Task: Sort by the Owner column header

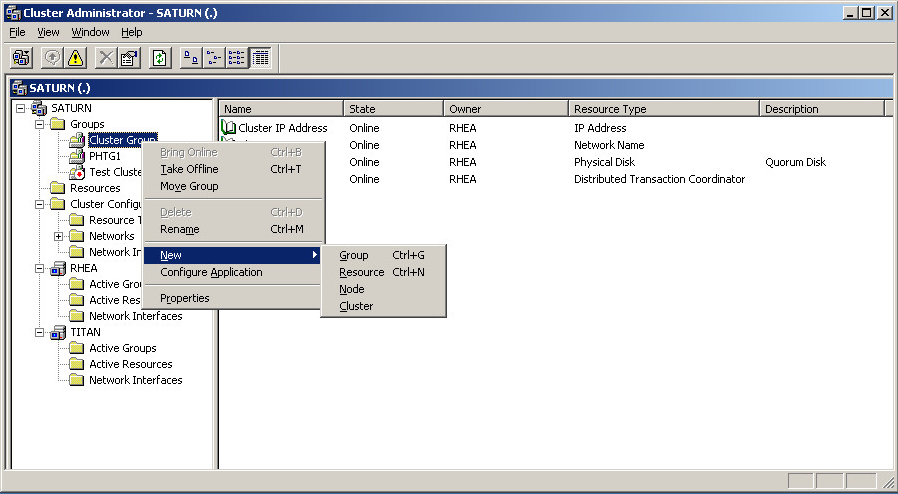Action: pos(506,109)
